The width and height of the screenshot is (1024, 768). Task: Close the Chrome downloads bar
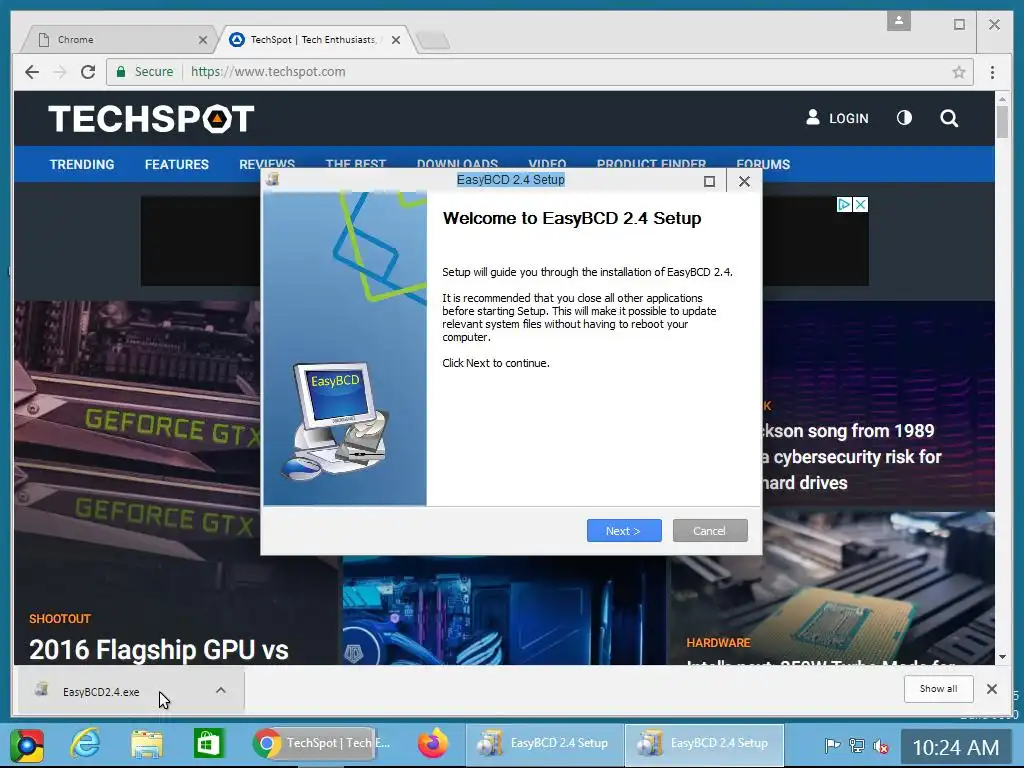point(991,689)
